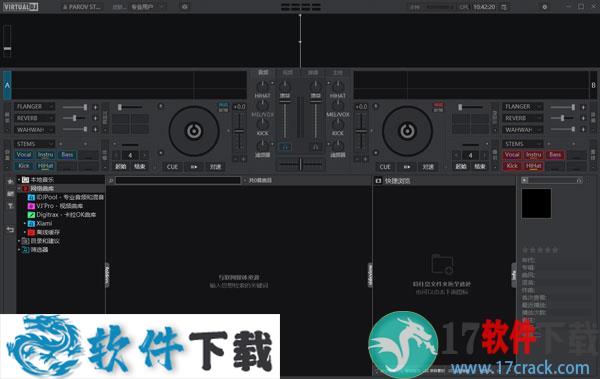This screenshot has height=379, width=600.
Task: Toggle Vocal stem pad on deck B
Action: pyautogui.click(x=512, y=155)
